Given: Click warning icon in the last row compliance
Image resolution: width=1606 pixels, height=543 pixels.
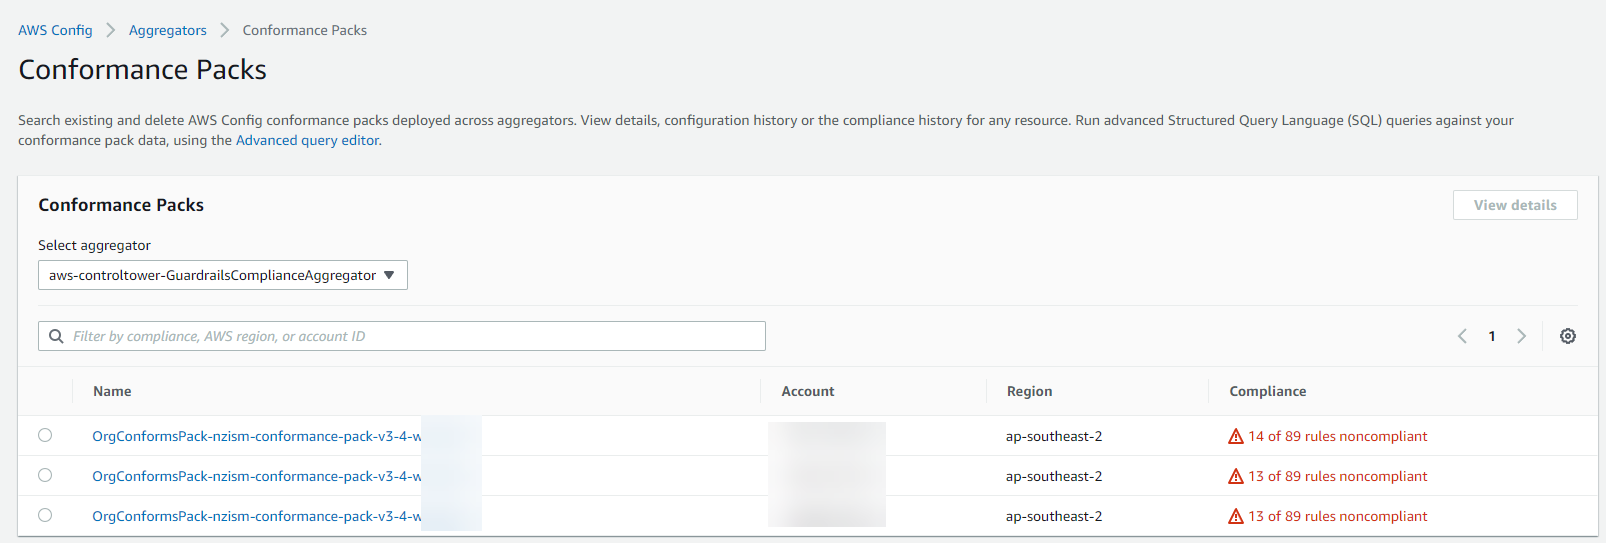Looking at the screenshot, I should click(x=1236, y=516).
